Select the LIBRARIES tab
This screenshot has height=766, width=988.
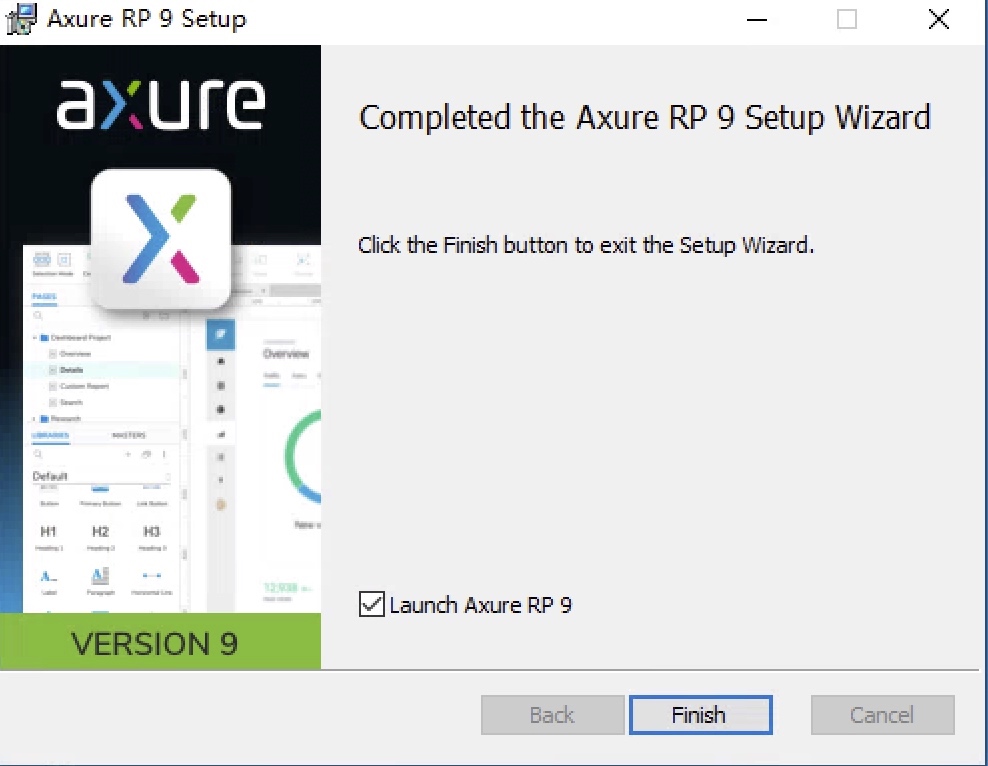coord(50,435)
